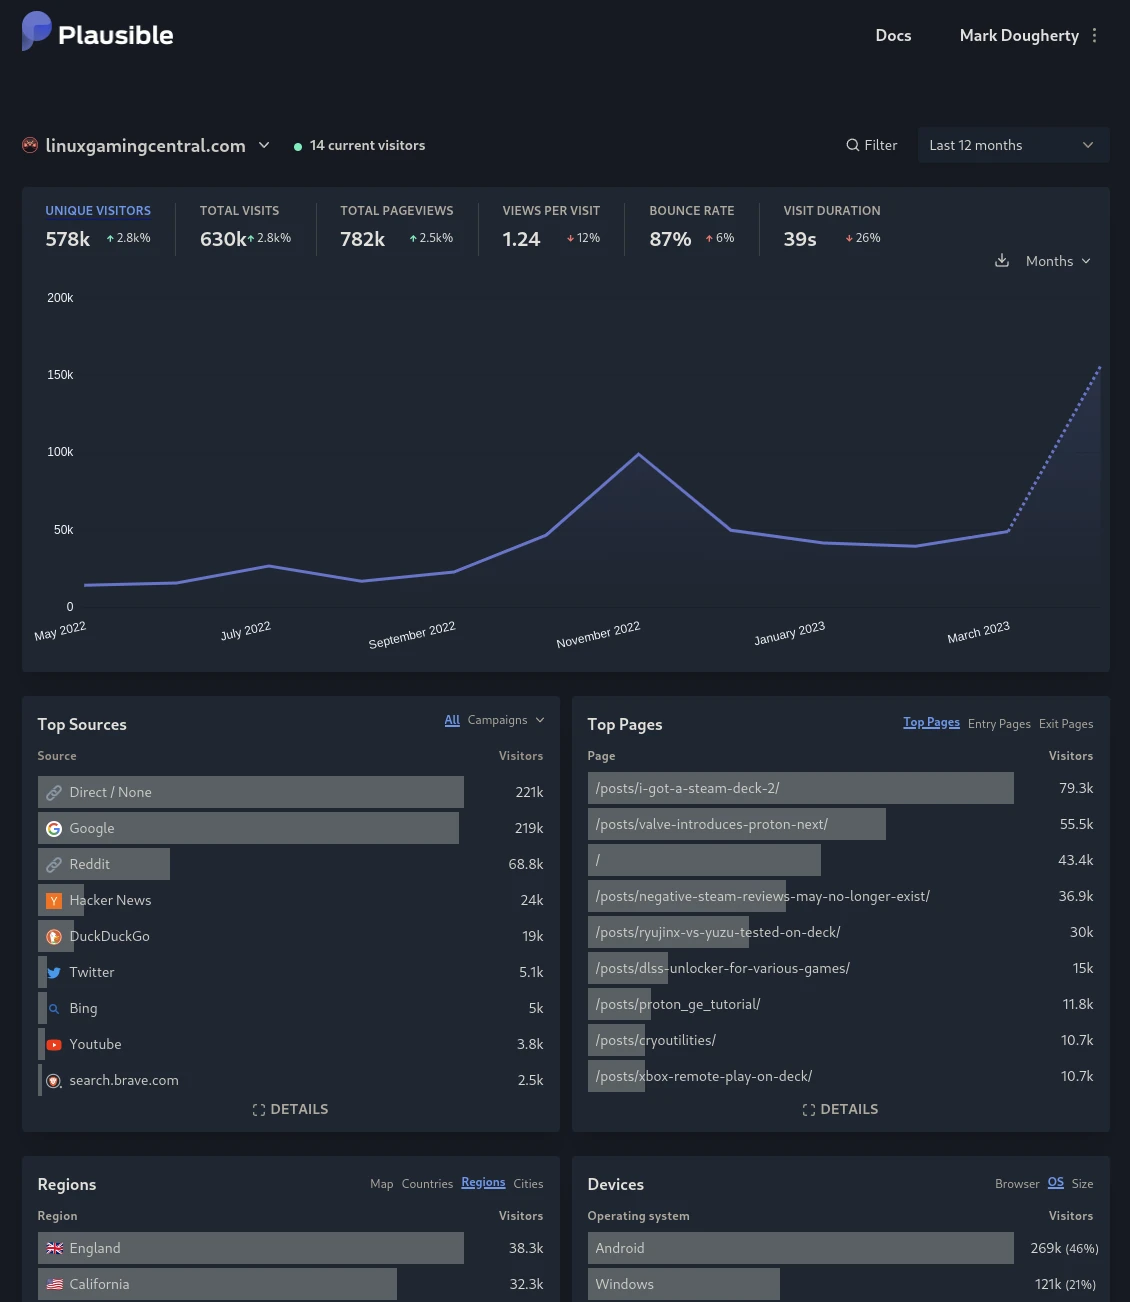Open DETAILS under Top Sources

click(290, 1109)
